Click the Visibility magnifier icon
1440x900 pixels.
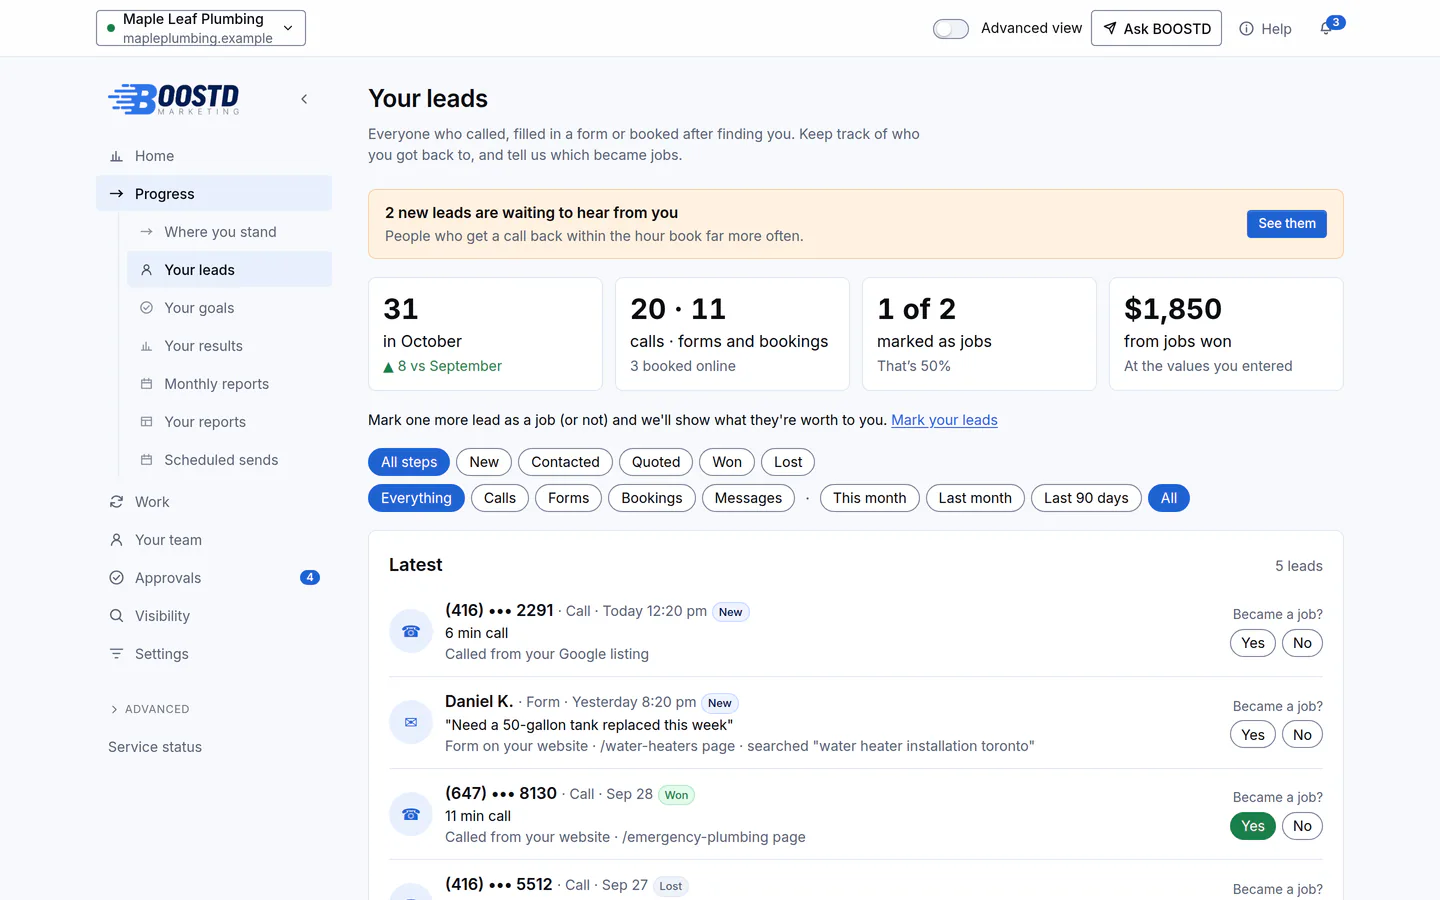point(116,616)
